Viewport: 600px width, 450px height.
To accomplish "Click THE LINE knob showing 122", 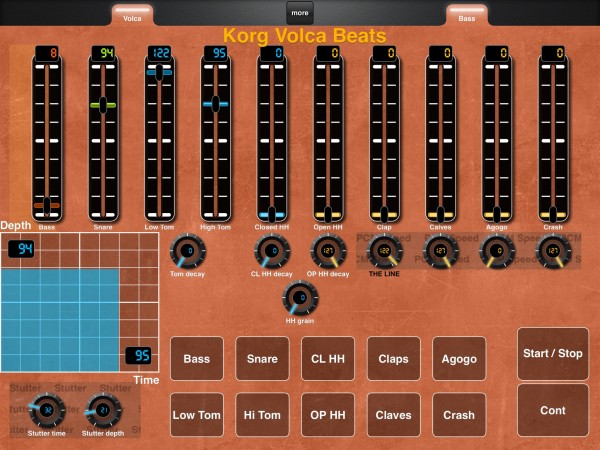I will pos(384,251).
